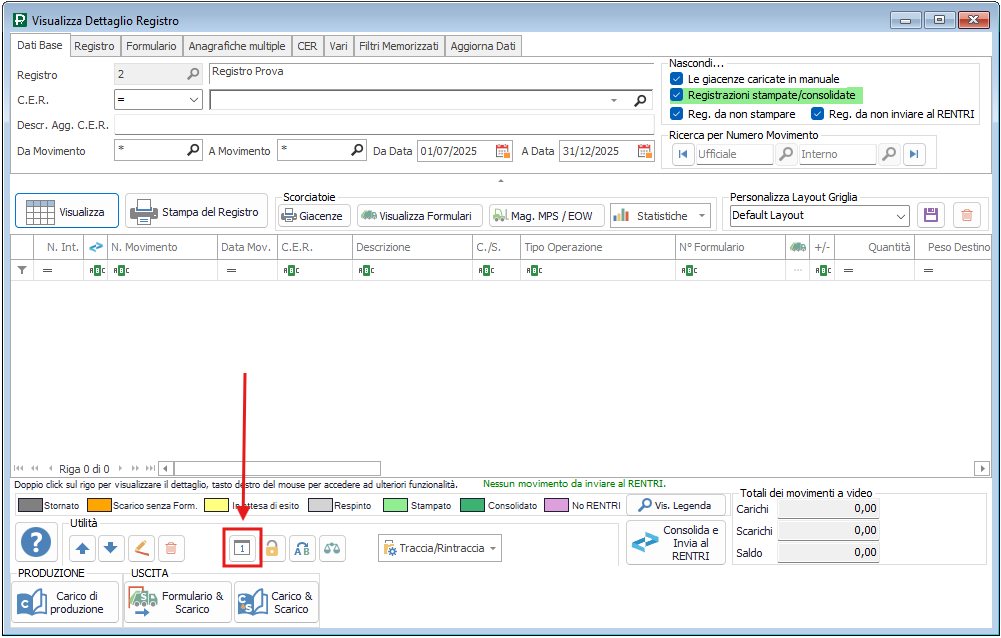The image size is (1001, 638).
Task: Click the balance scale icon in Utilità
Action: tap(330, 548)
